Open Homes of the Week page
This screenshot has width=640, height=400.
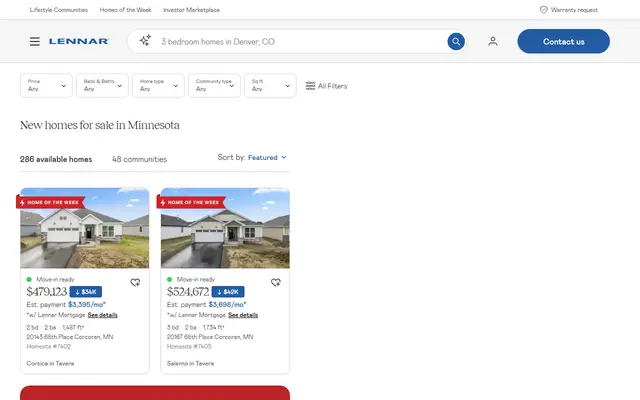pos(125,10)
